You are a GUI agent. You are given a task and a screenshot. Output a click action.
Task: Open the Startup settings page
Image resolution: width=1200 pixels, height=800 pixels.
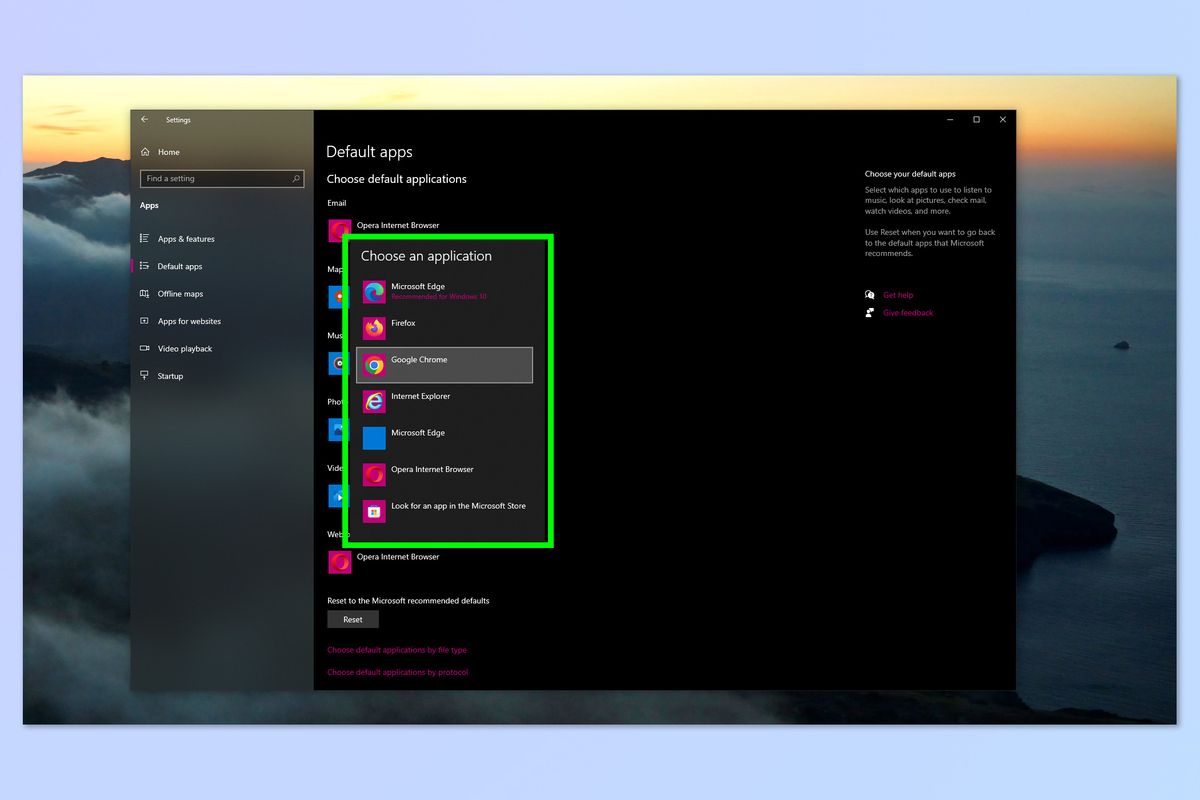[171, 376]
